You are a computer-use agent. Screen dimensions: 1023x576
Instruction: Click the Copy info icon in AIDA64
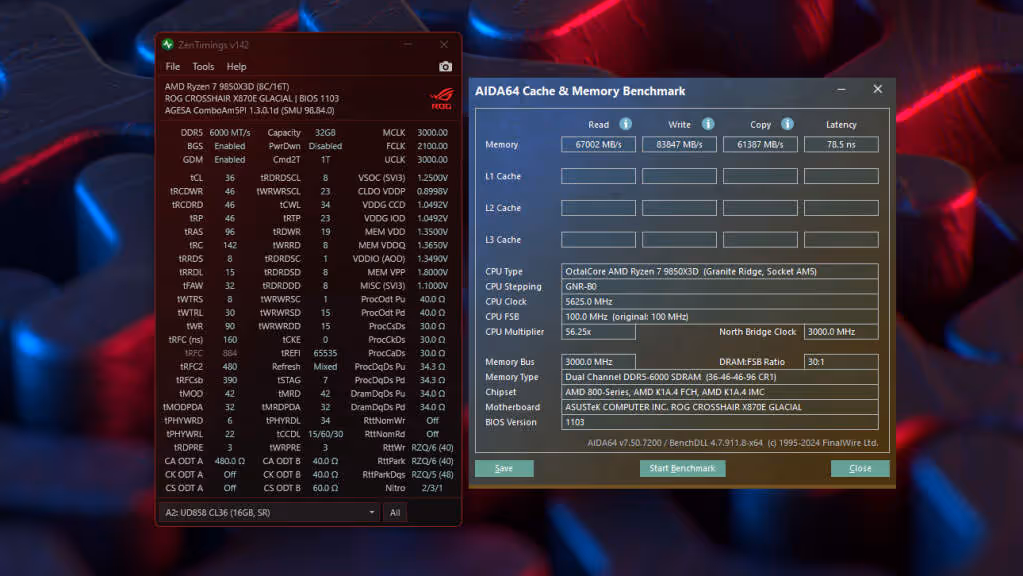787,124
